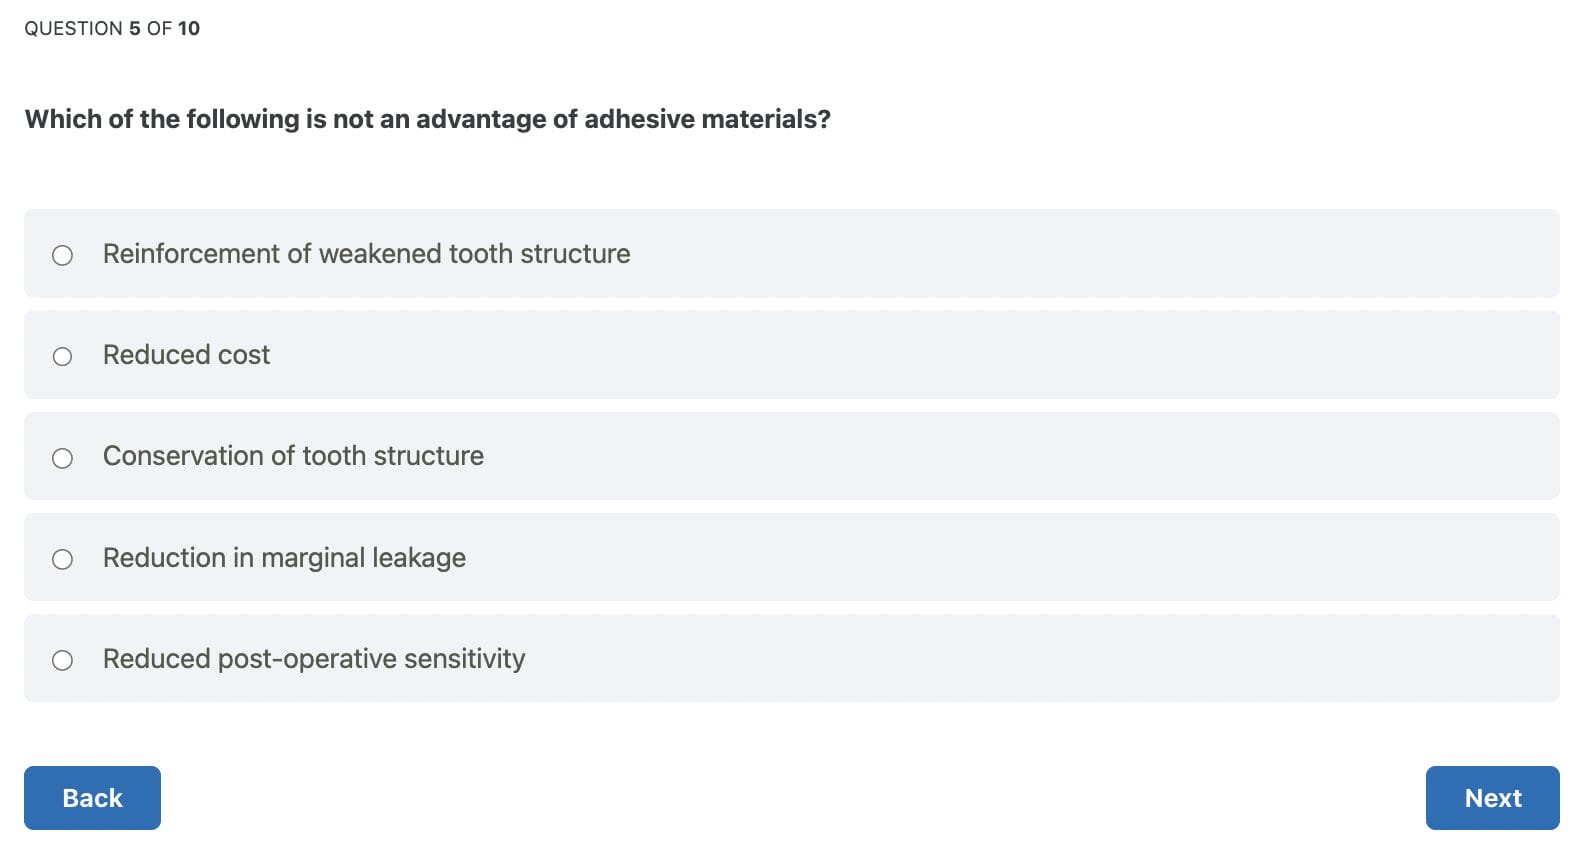The height and width of the screenshot is (862, 1592).
Task: Click blank area of the "Conservation of tooth structure" card
Action: (1000, 456)
